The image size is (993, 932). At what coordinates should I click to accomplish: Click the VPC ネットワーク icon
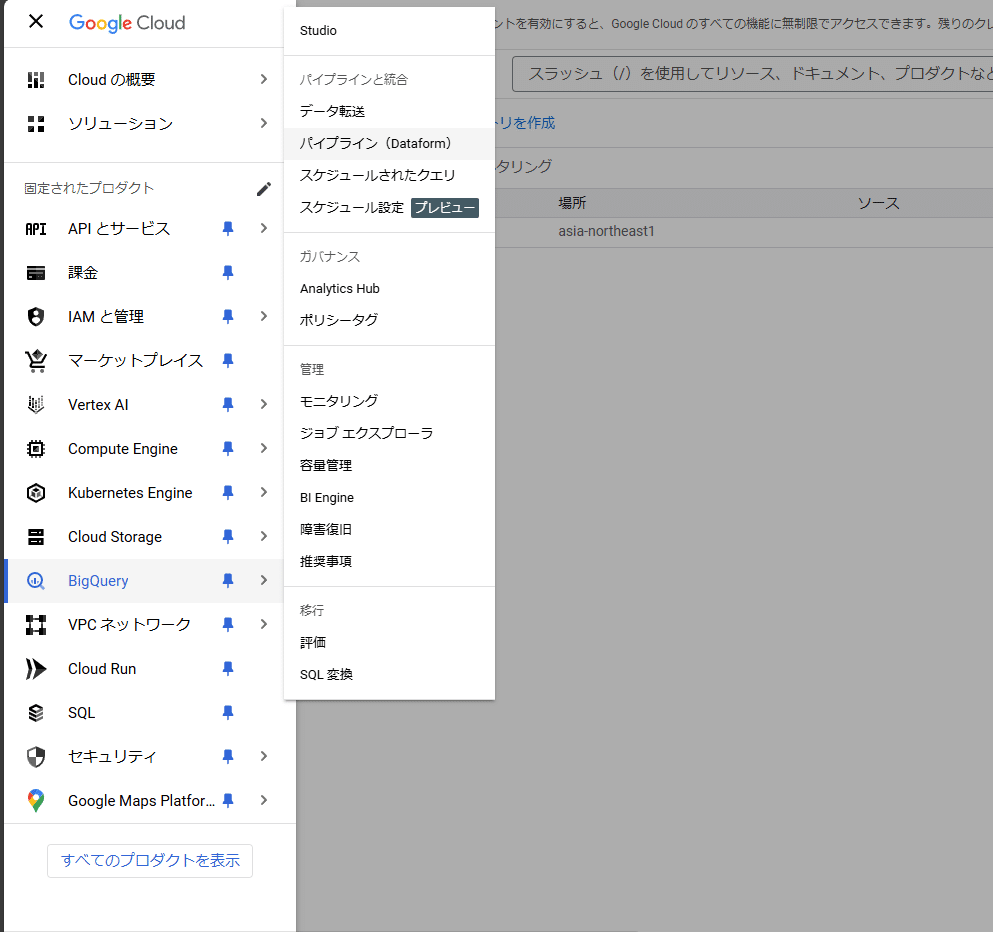(36, 625)
